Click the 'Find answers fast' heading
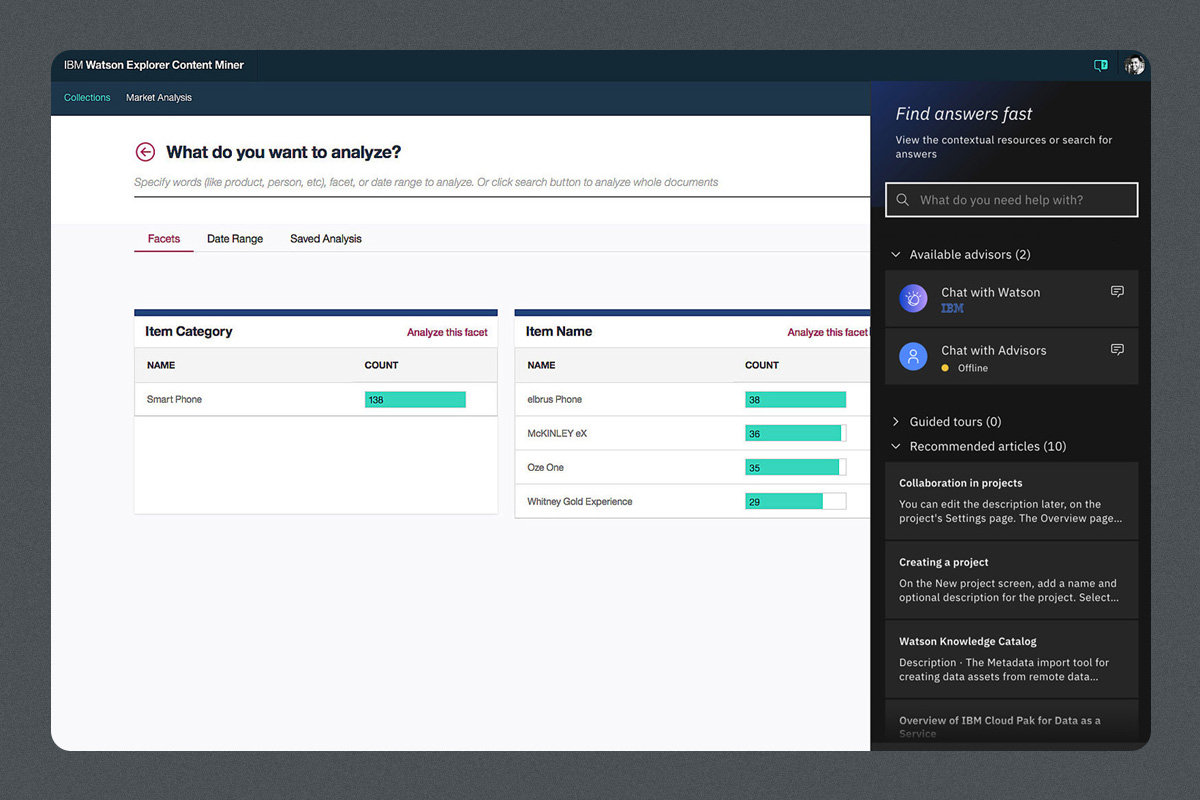Image resolution: width=1200 pixels, height=800 pixels. coord(964,114)
